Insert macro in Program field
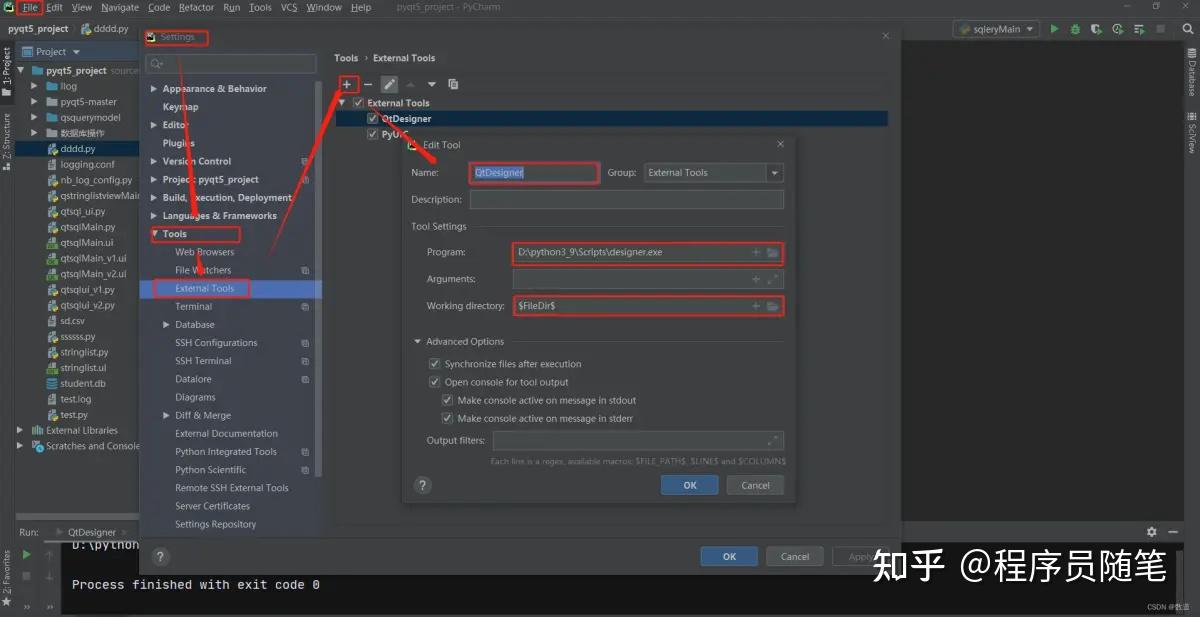The width and height of the screenshot is (1200, 617). coord(756,252)
